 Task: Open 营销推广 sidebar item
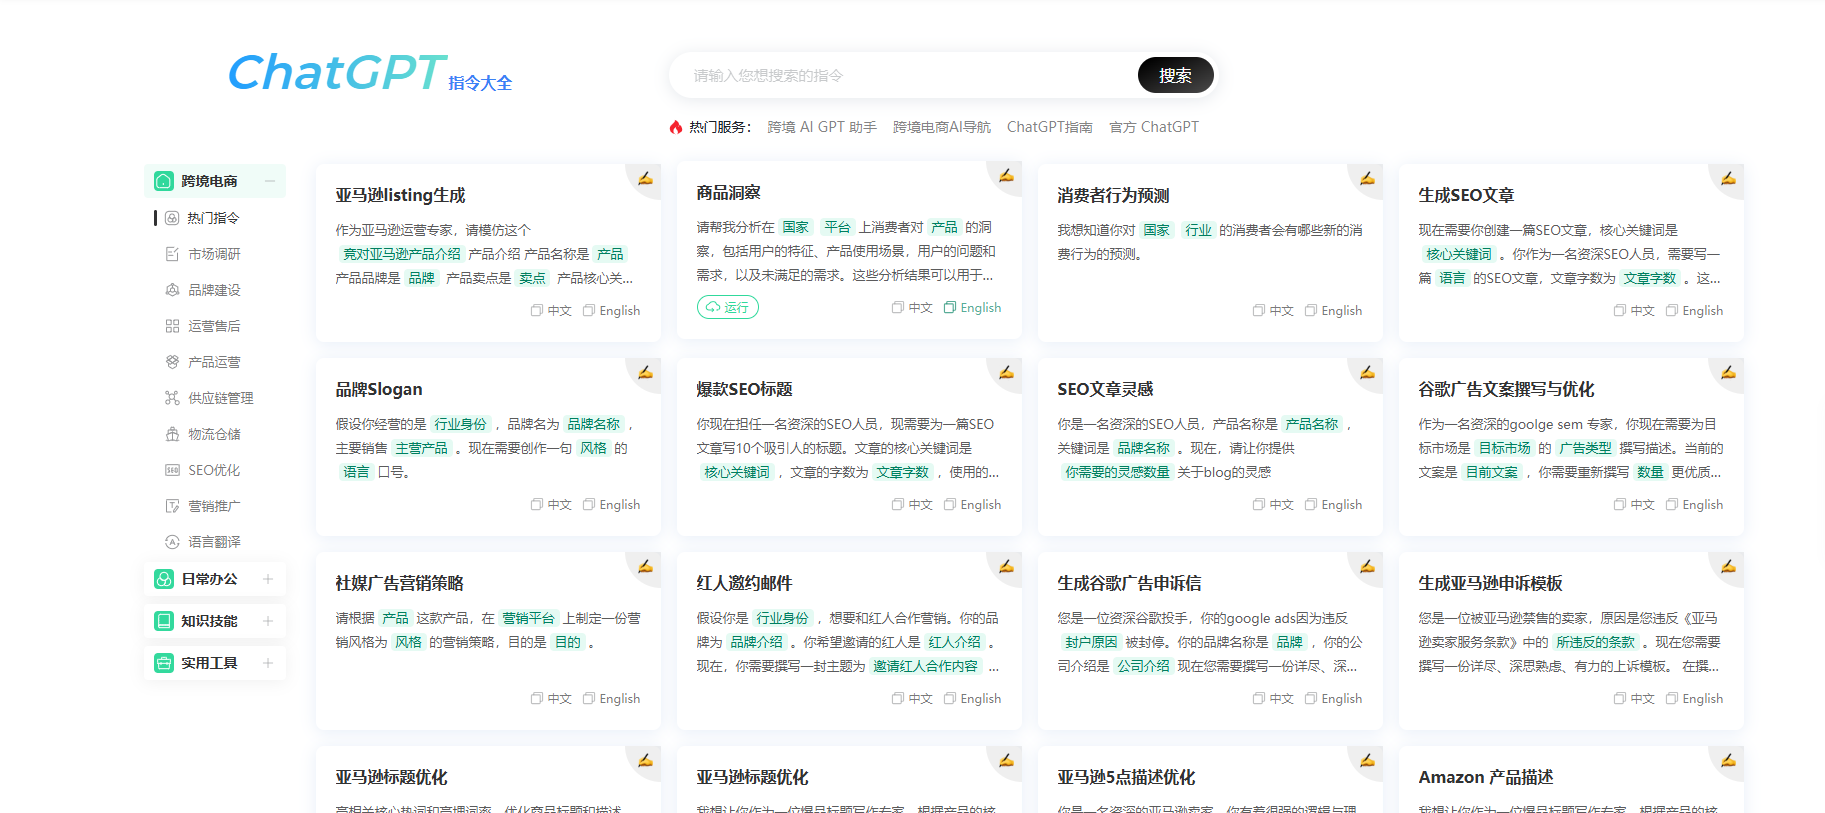(214, 506)
